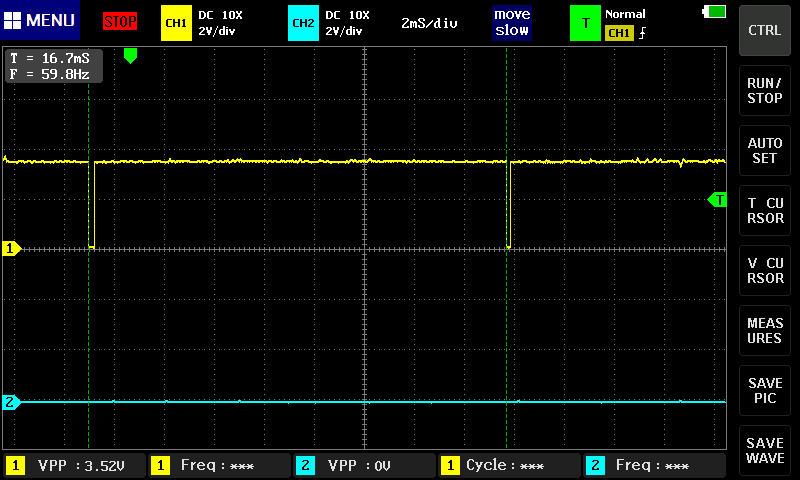Image resolution: width=800 pixels, height=480 pixels.
Task: Toggle the move slow speed button
Action: (512, 22)
